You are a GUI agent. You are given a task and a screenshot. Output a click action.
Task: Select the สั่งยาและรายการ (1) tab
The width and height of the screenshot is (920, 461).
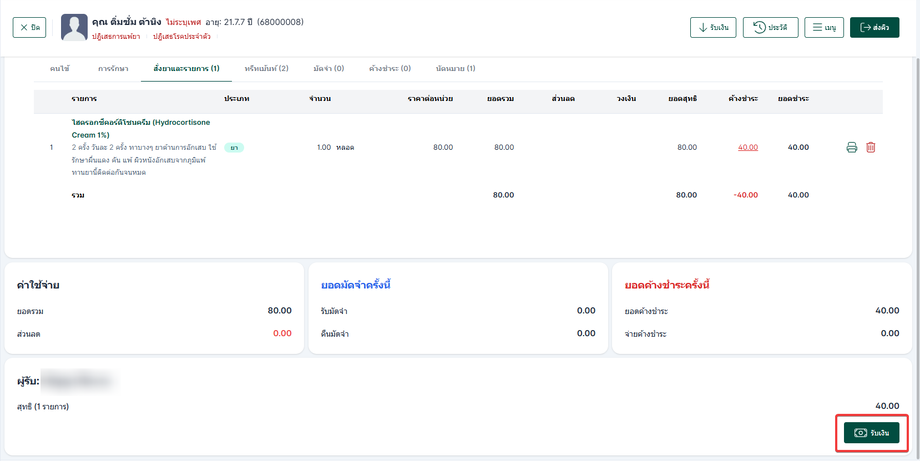click(186, 69)
